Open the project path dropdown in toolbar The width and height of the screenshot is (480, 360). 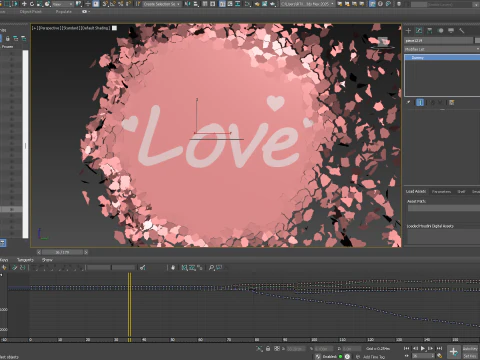point(307,4)
